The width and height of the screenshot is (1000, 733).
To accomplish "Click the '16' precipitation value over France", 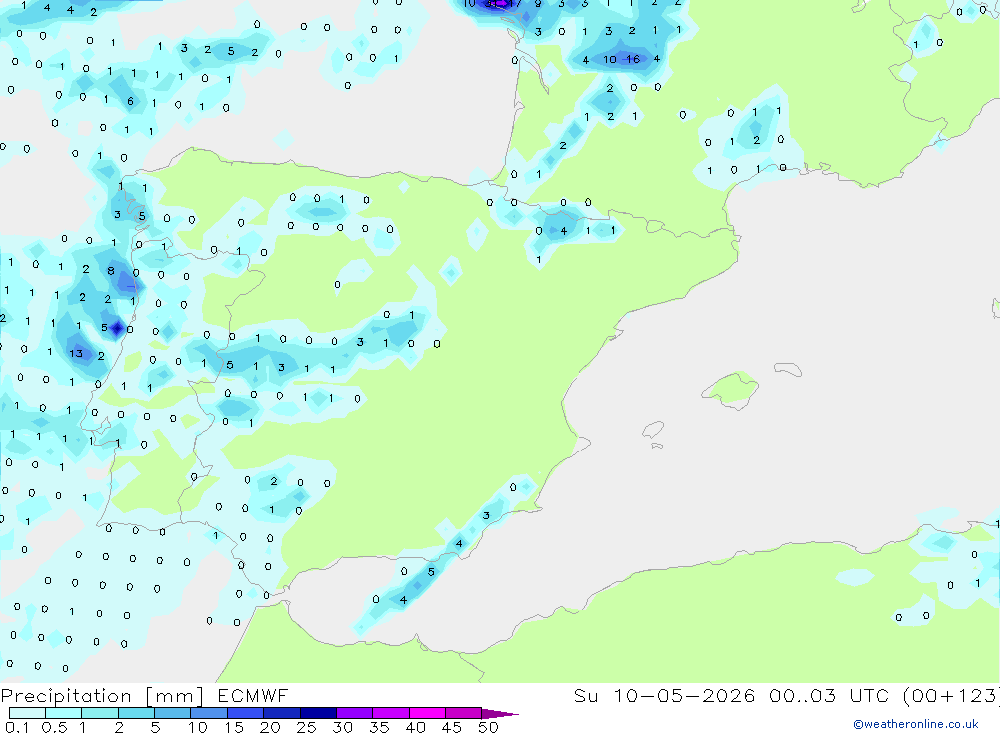I will pyautogui.click(x=632, y=59).
